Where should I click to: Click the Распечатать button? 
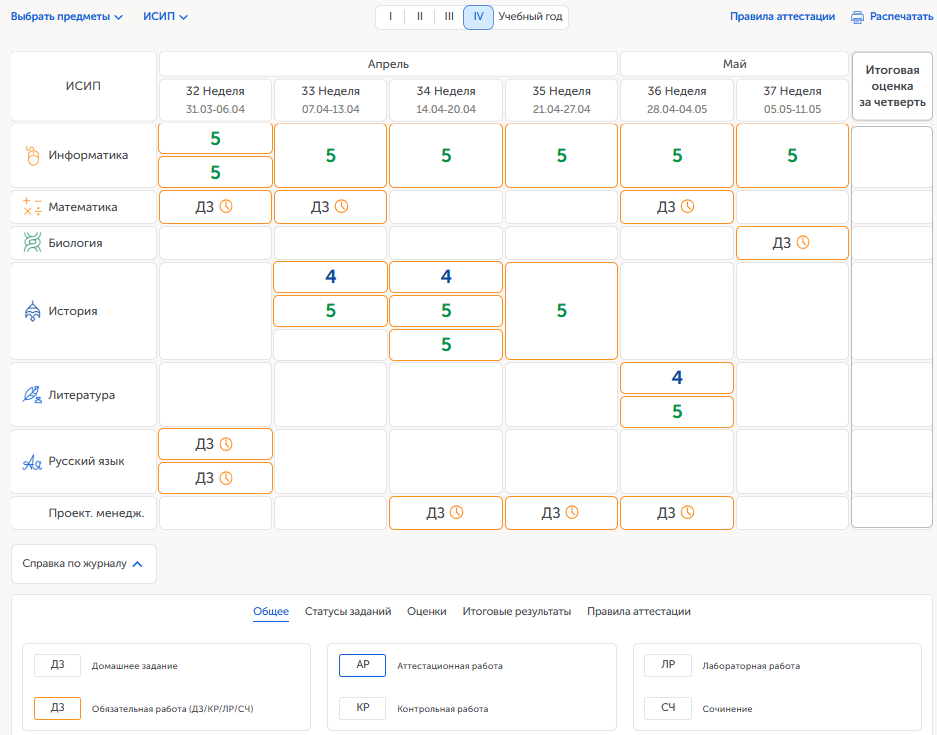900,17
